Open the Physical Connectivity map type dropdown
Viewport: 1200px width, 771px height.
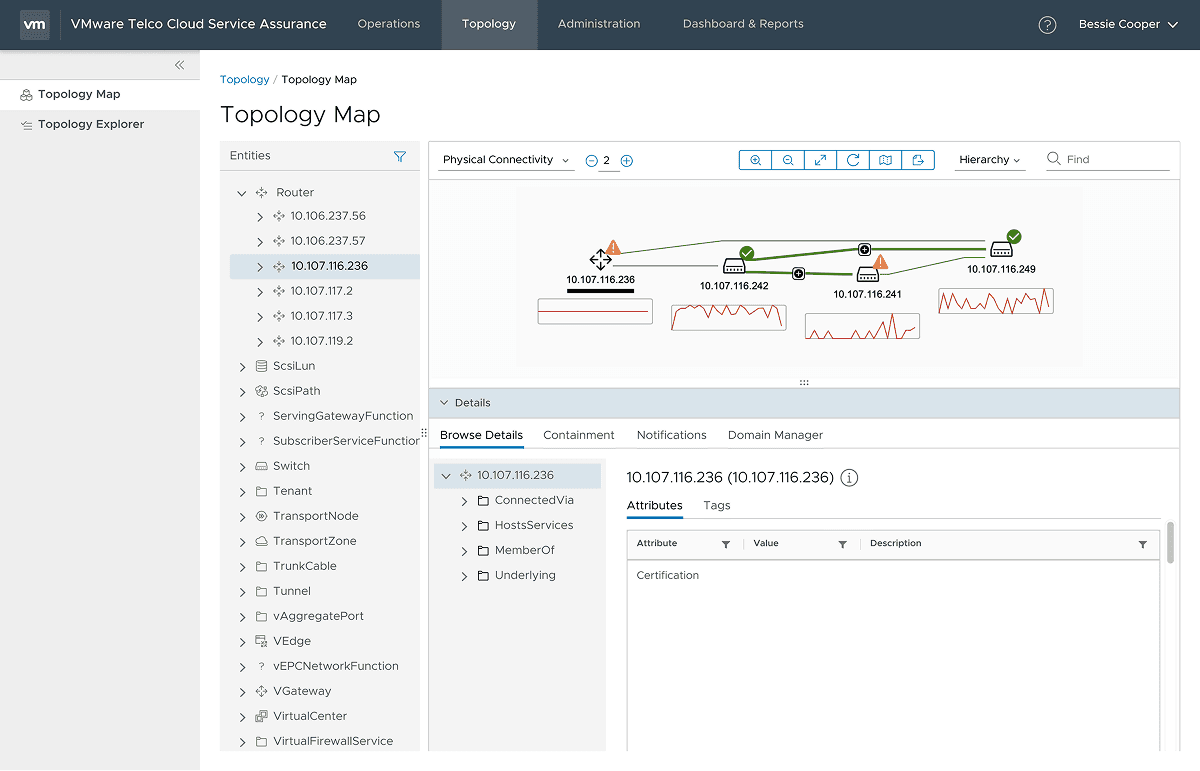tap(505, 159)
